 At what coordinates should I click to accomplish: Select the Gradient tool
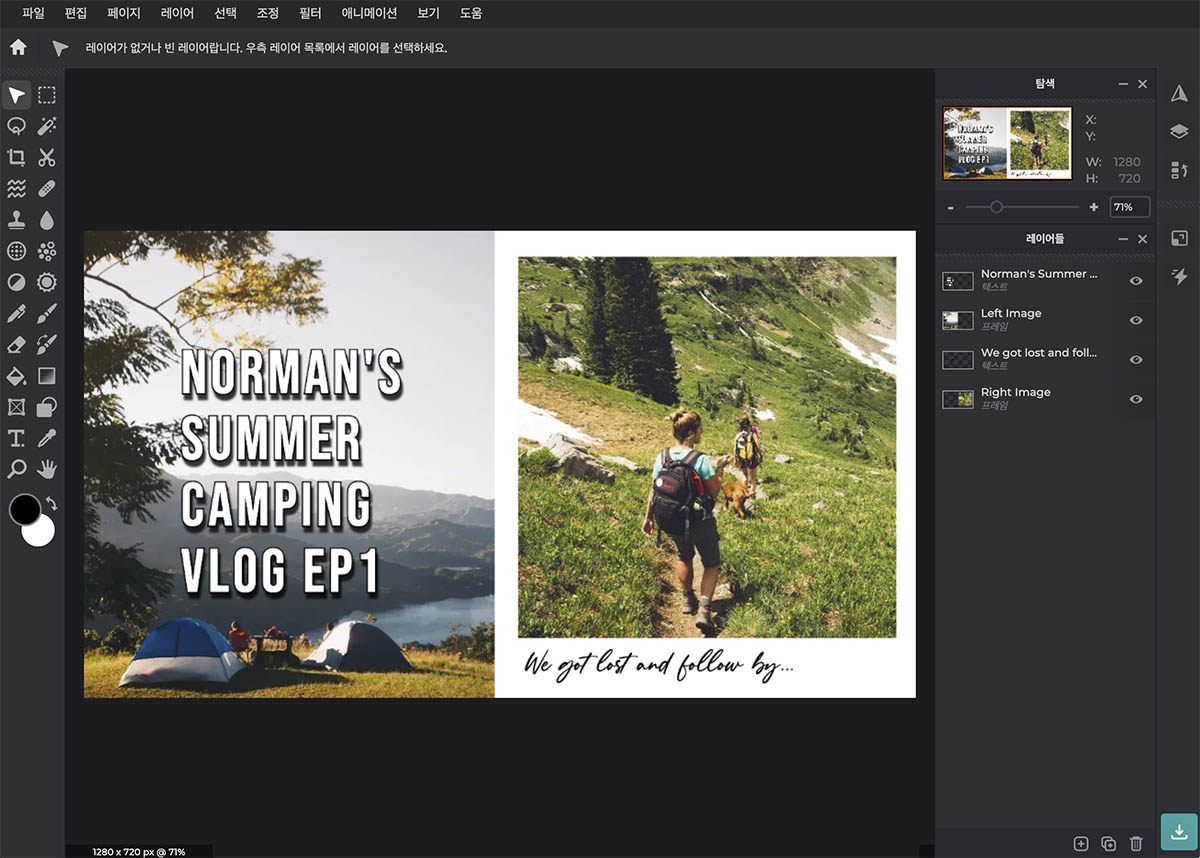[x=47, y=376]
